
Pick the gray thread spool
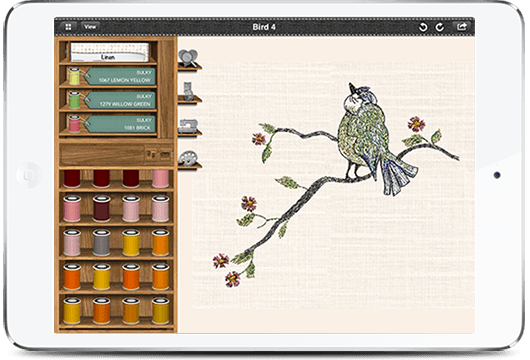[101, 242]
